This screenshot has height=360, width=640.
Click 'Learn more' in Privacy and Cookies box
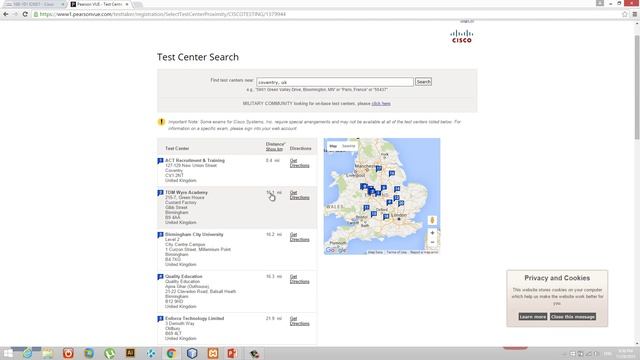pyautogui.click(x=533, y=317)
